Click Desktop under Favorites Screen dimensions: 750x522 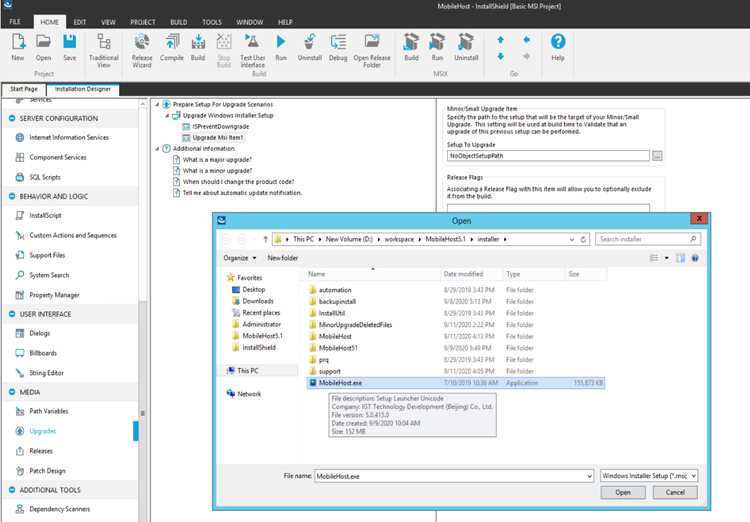(254, 289)
